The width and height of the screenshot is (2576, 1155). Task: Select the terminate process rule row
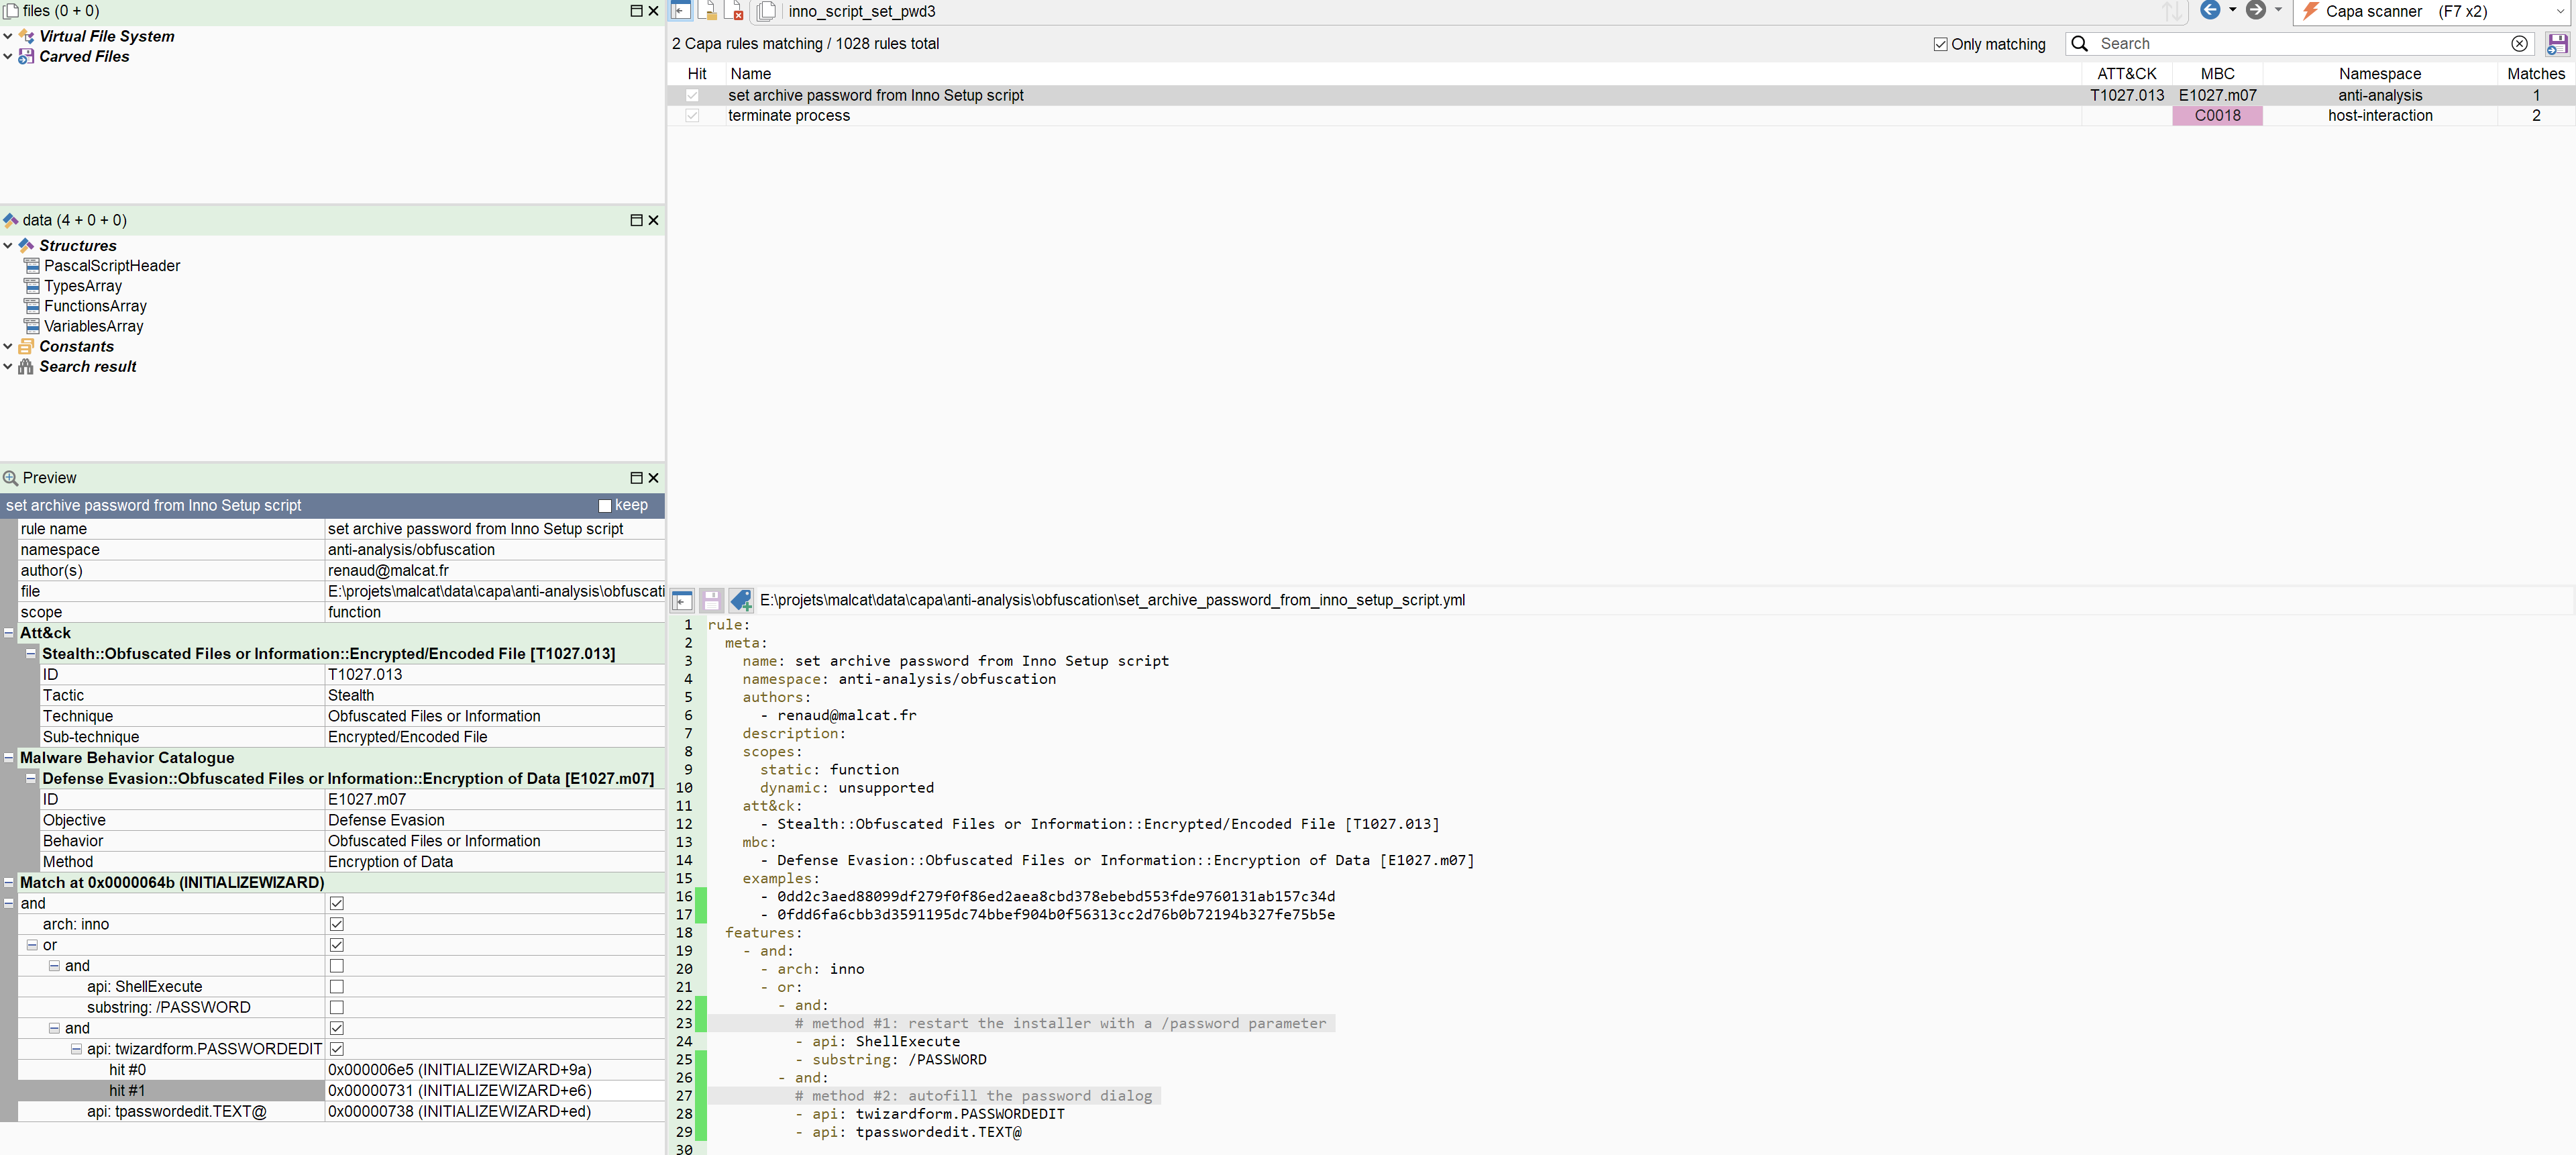[x=1620, y=116]
